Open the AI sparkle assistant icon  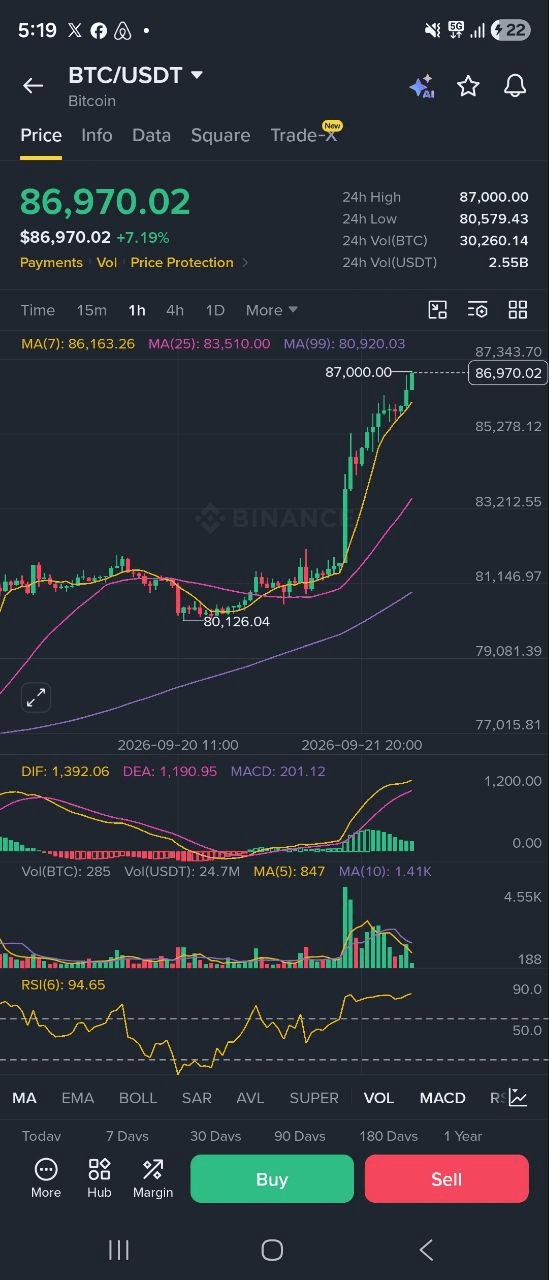421,86
